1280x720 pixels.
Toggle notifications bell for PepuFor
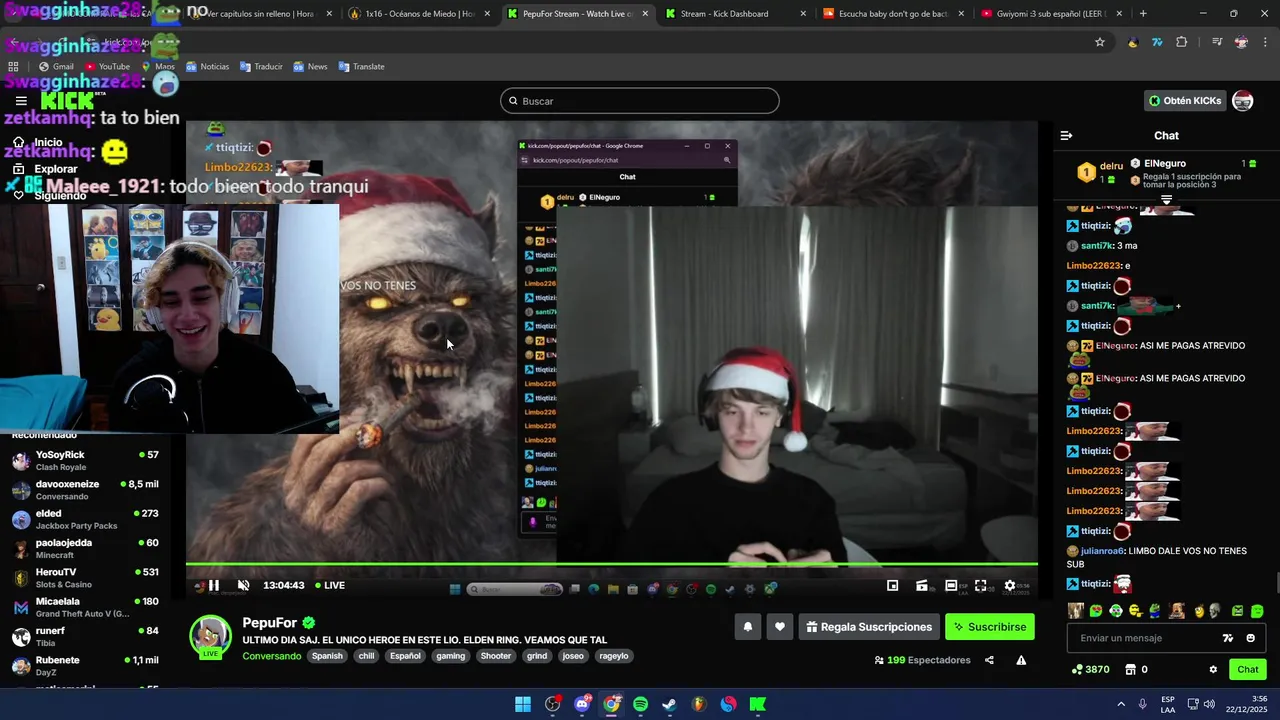(x=747, y=627)
